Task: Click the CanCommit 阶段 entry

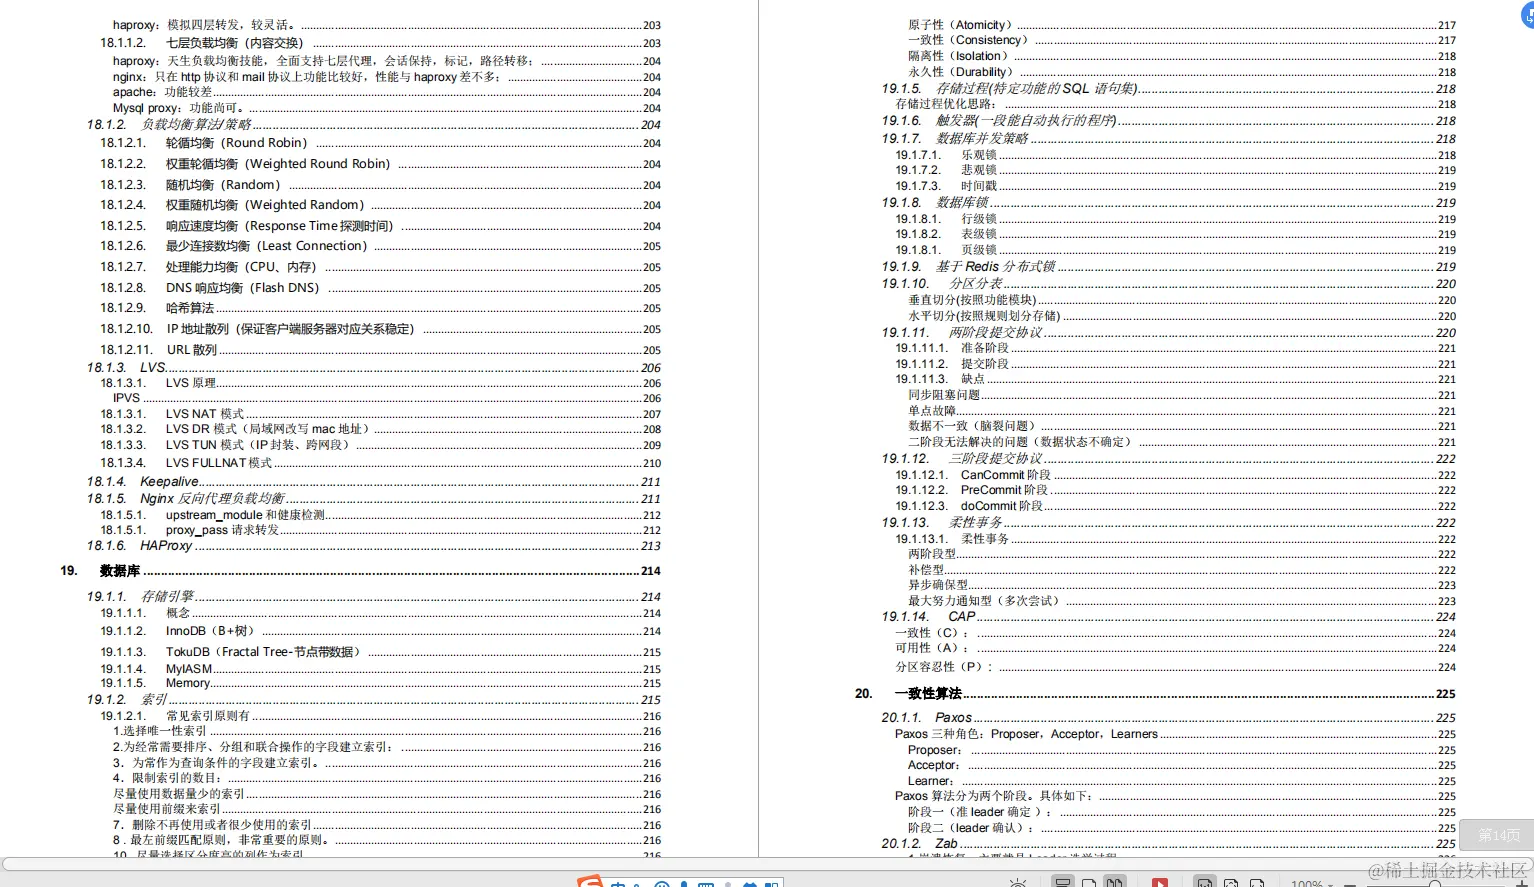Action: (1175, 475)
